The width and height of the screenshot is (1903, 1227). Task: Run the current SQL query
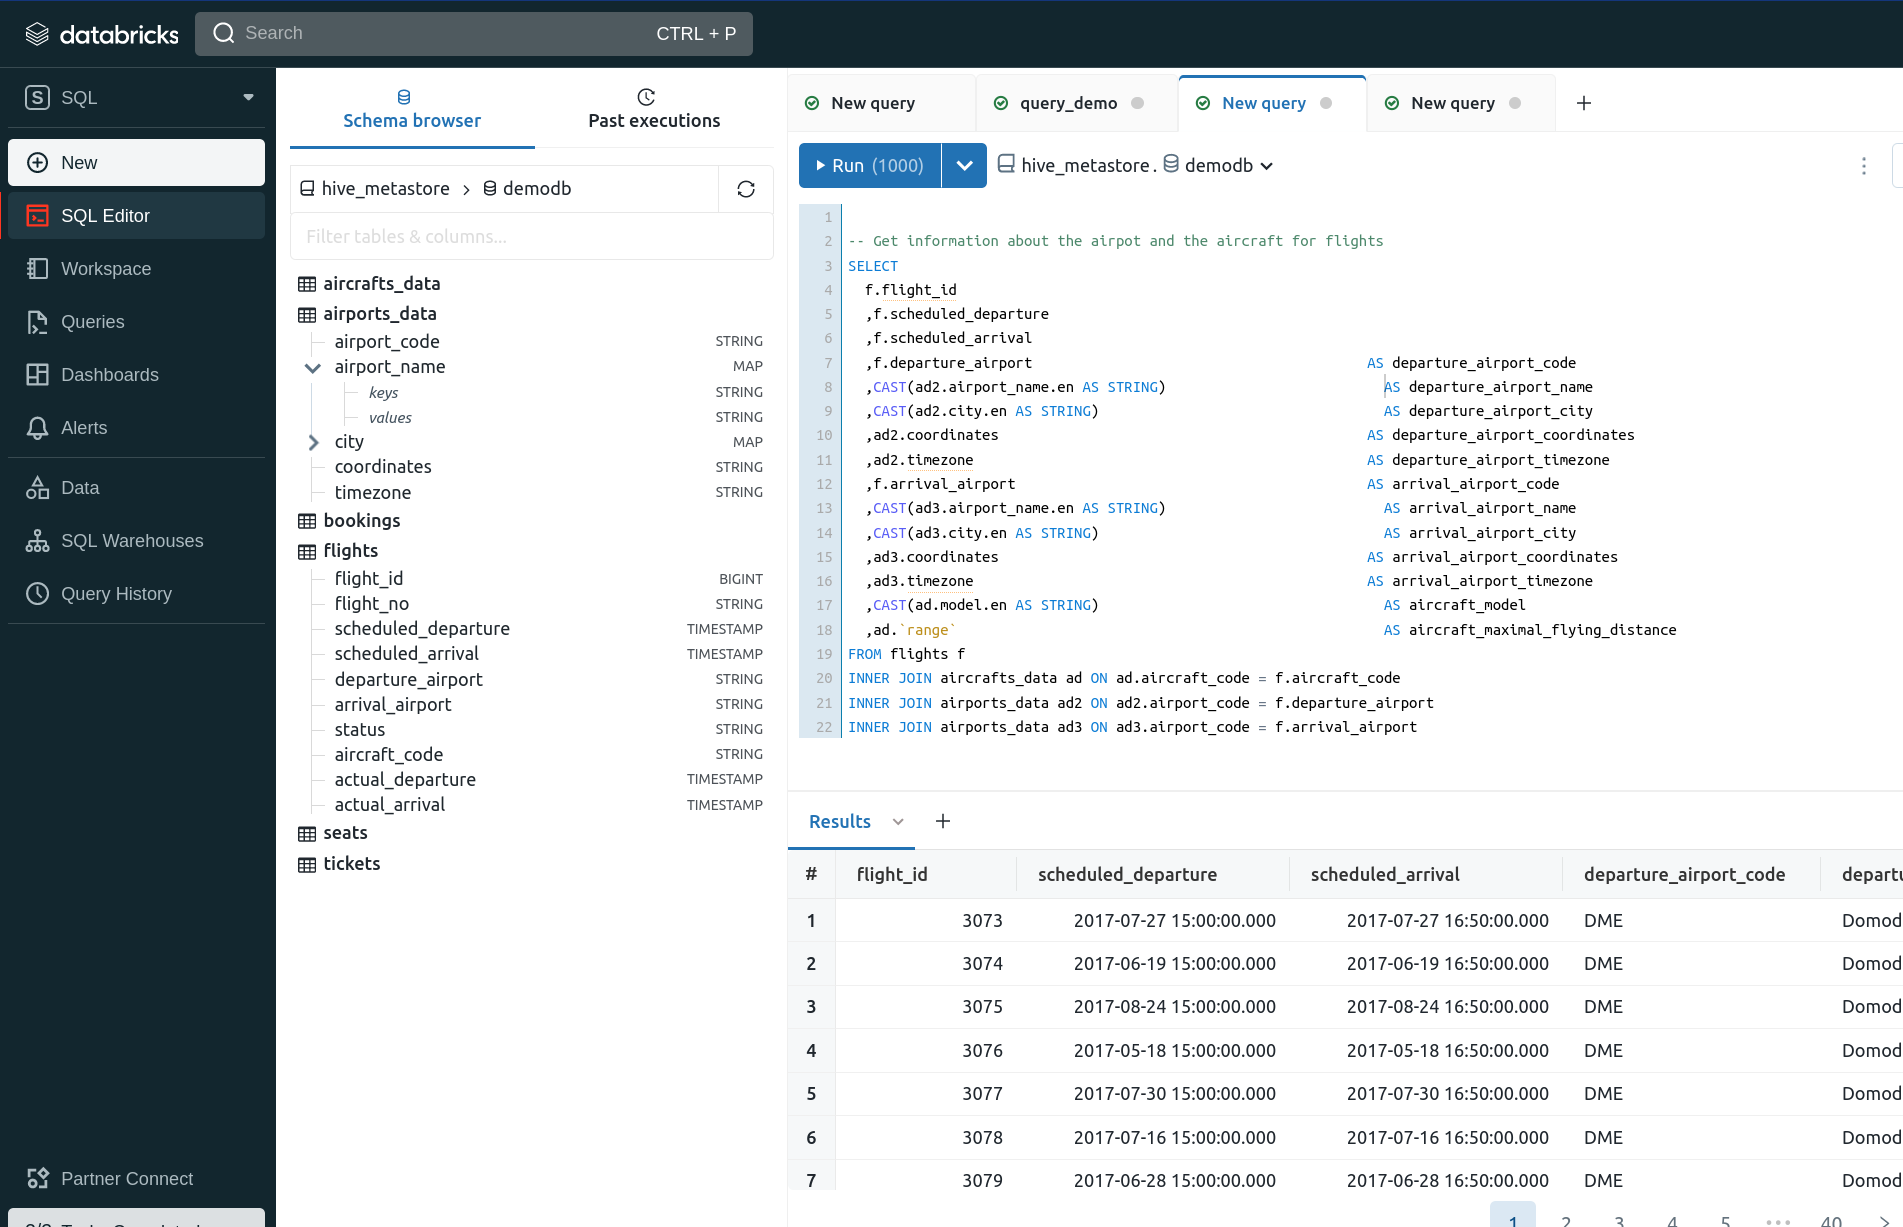(x=868, y=165)
